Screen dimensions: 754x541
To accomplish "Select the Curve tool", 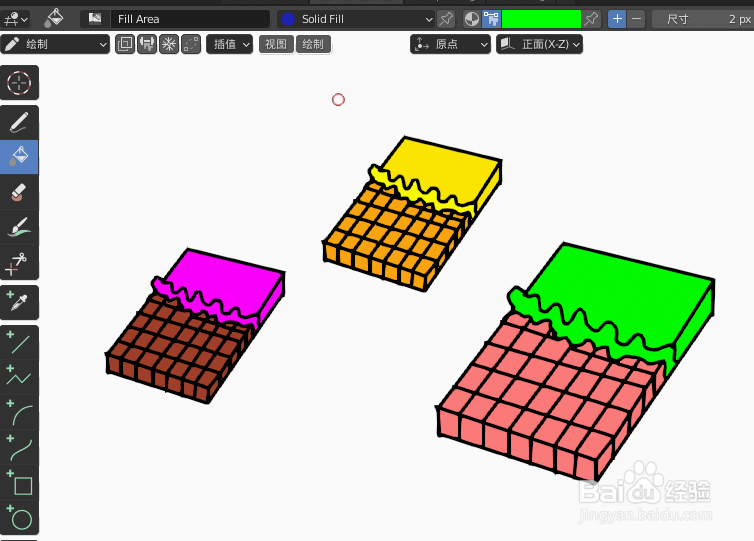I will [x=19, y=447].
